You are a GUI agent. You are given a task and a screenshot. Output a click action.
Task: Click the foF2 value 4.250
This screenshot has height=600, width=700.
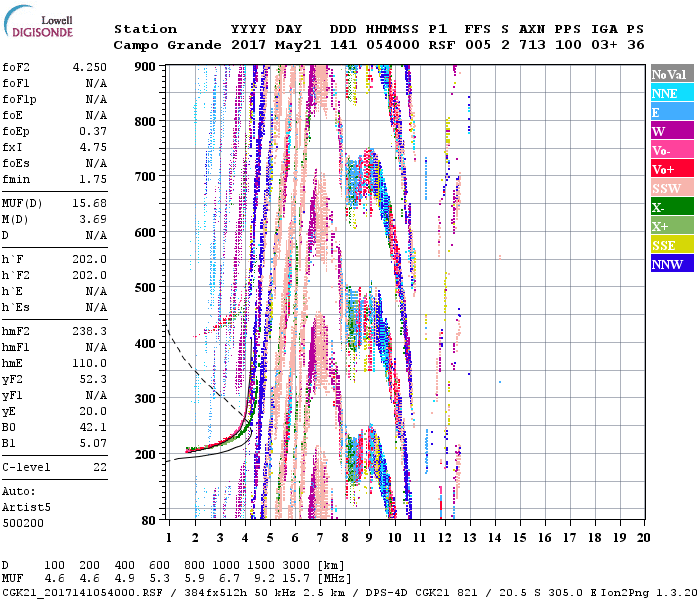point(89,67)
